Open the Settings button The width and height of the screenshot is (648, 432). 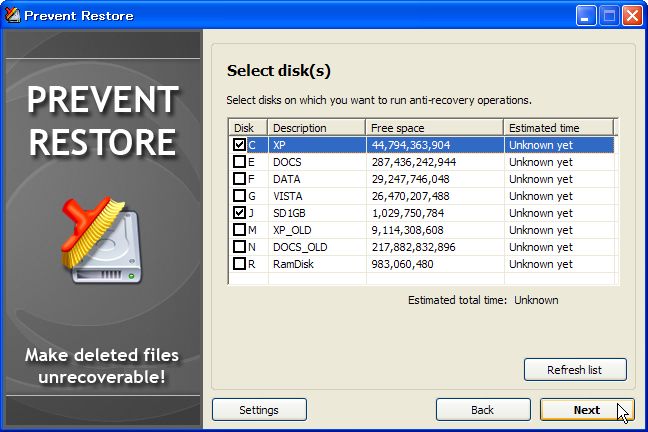click(x=259, y=410)
